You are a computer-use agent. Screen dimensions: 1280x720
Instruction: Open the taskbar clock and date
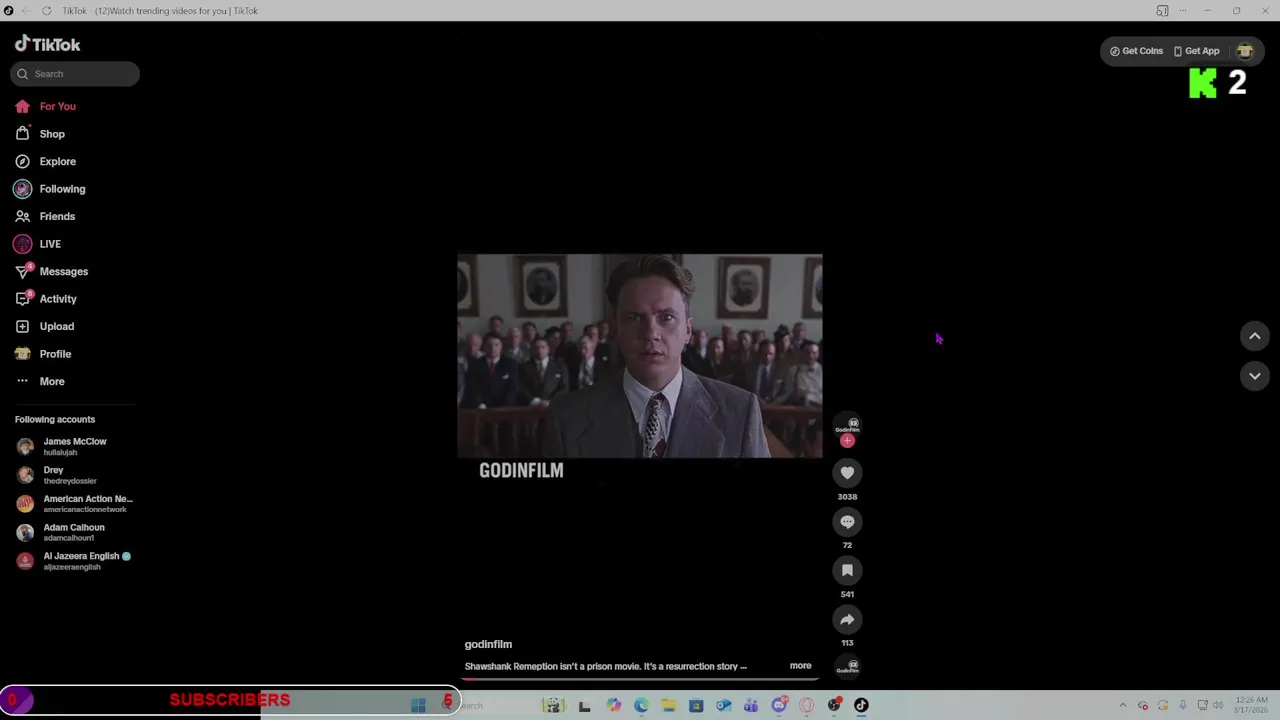tap(1251, 705)
